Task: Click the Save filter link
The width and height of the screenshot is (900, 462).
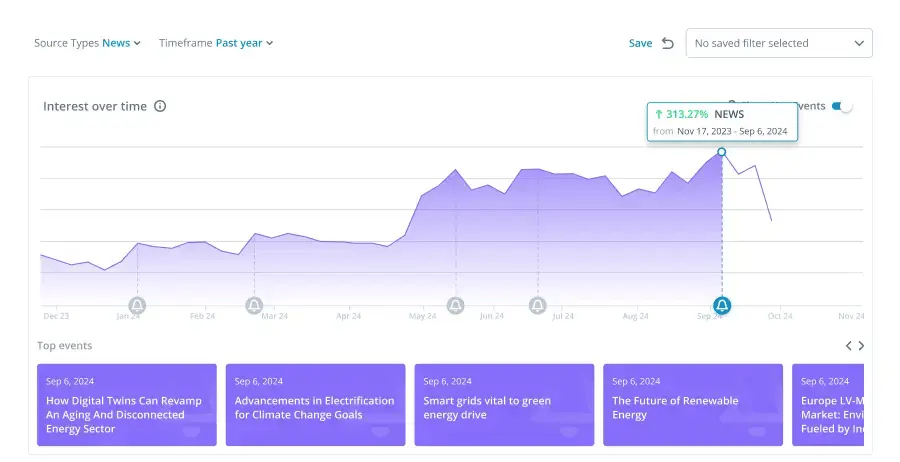Action: point(640,43)
